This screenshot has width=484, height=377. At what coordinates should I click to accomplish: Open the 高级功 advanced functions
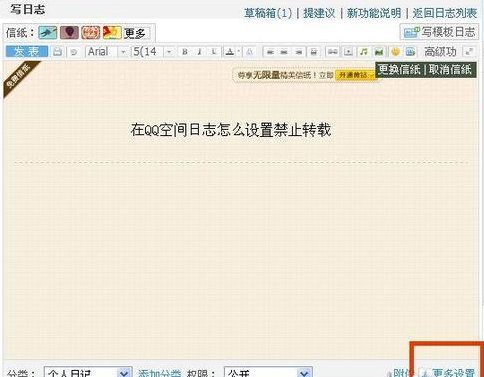coord(440,52)
